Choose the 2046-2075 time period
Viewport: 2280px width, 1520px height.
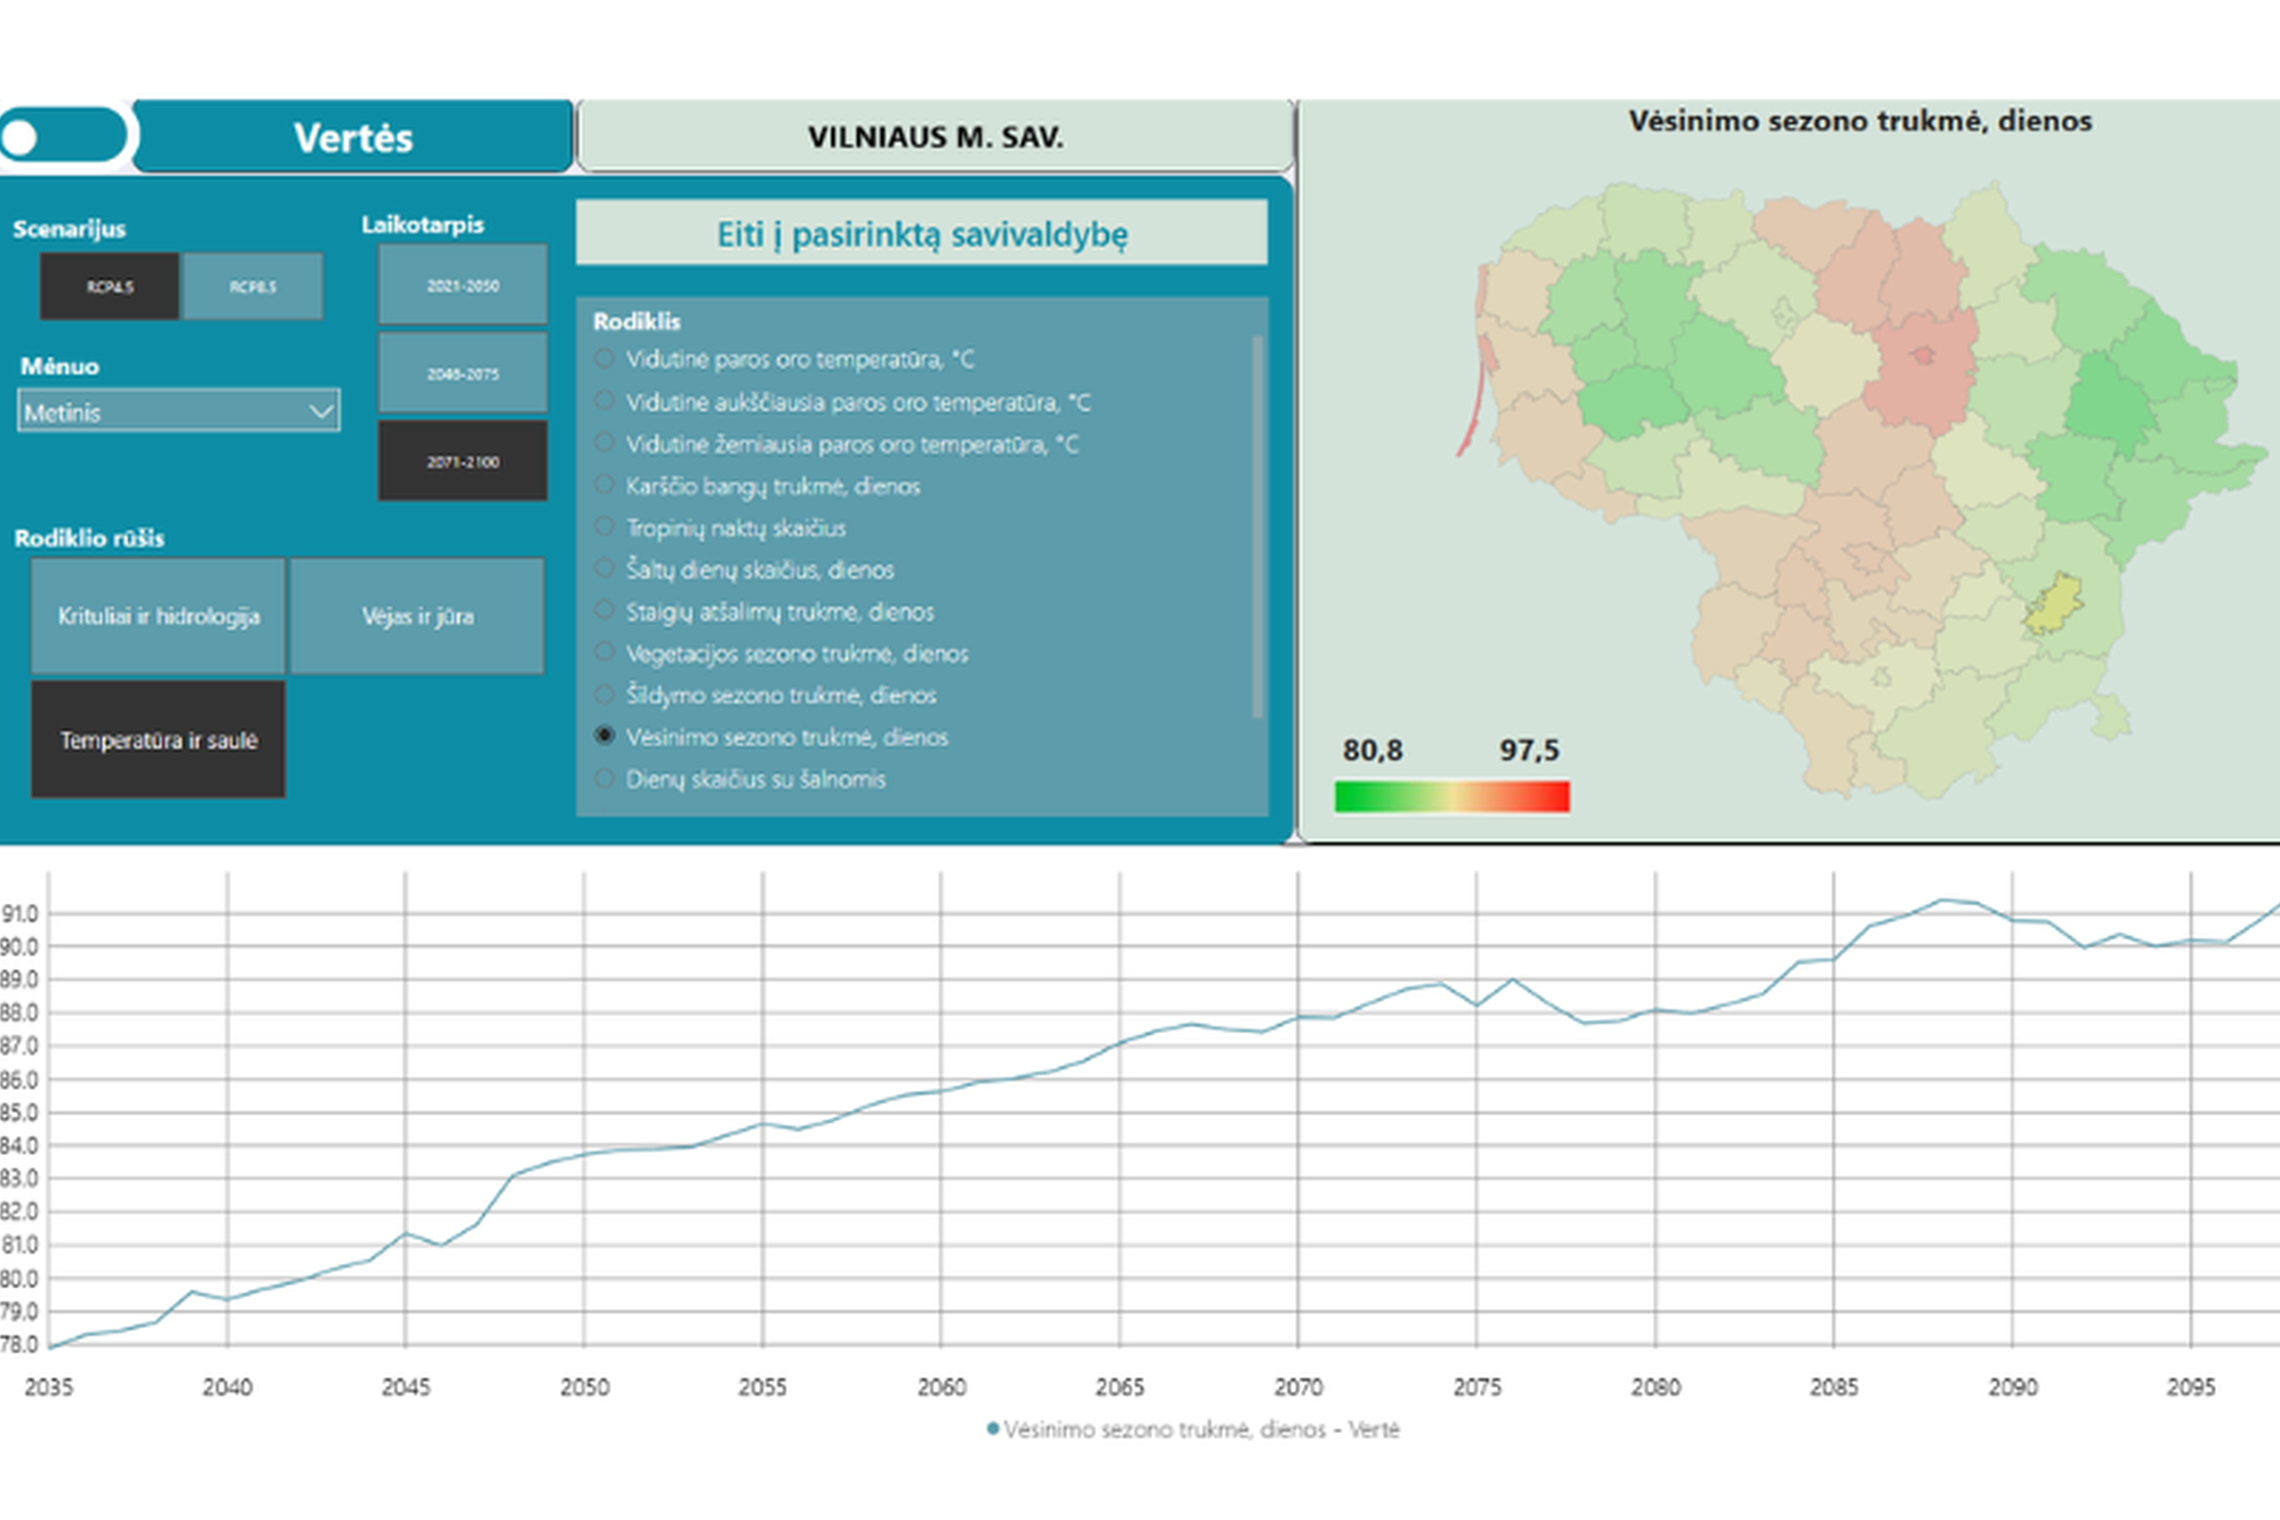coord(463,373)
